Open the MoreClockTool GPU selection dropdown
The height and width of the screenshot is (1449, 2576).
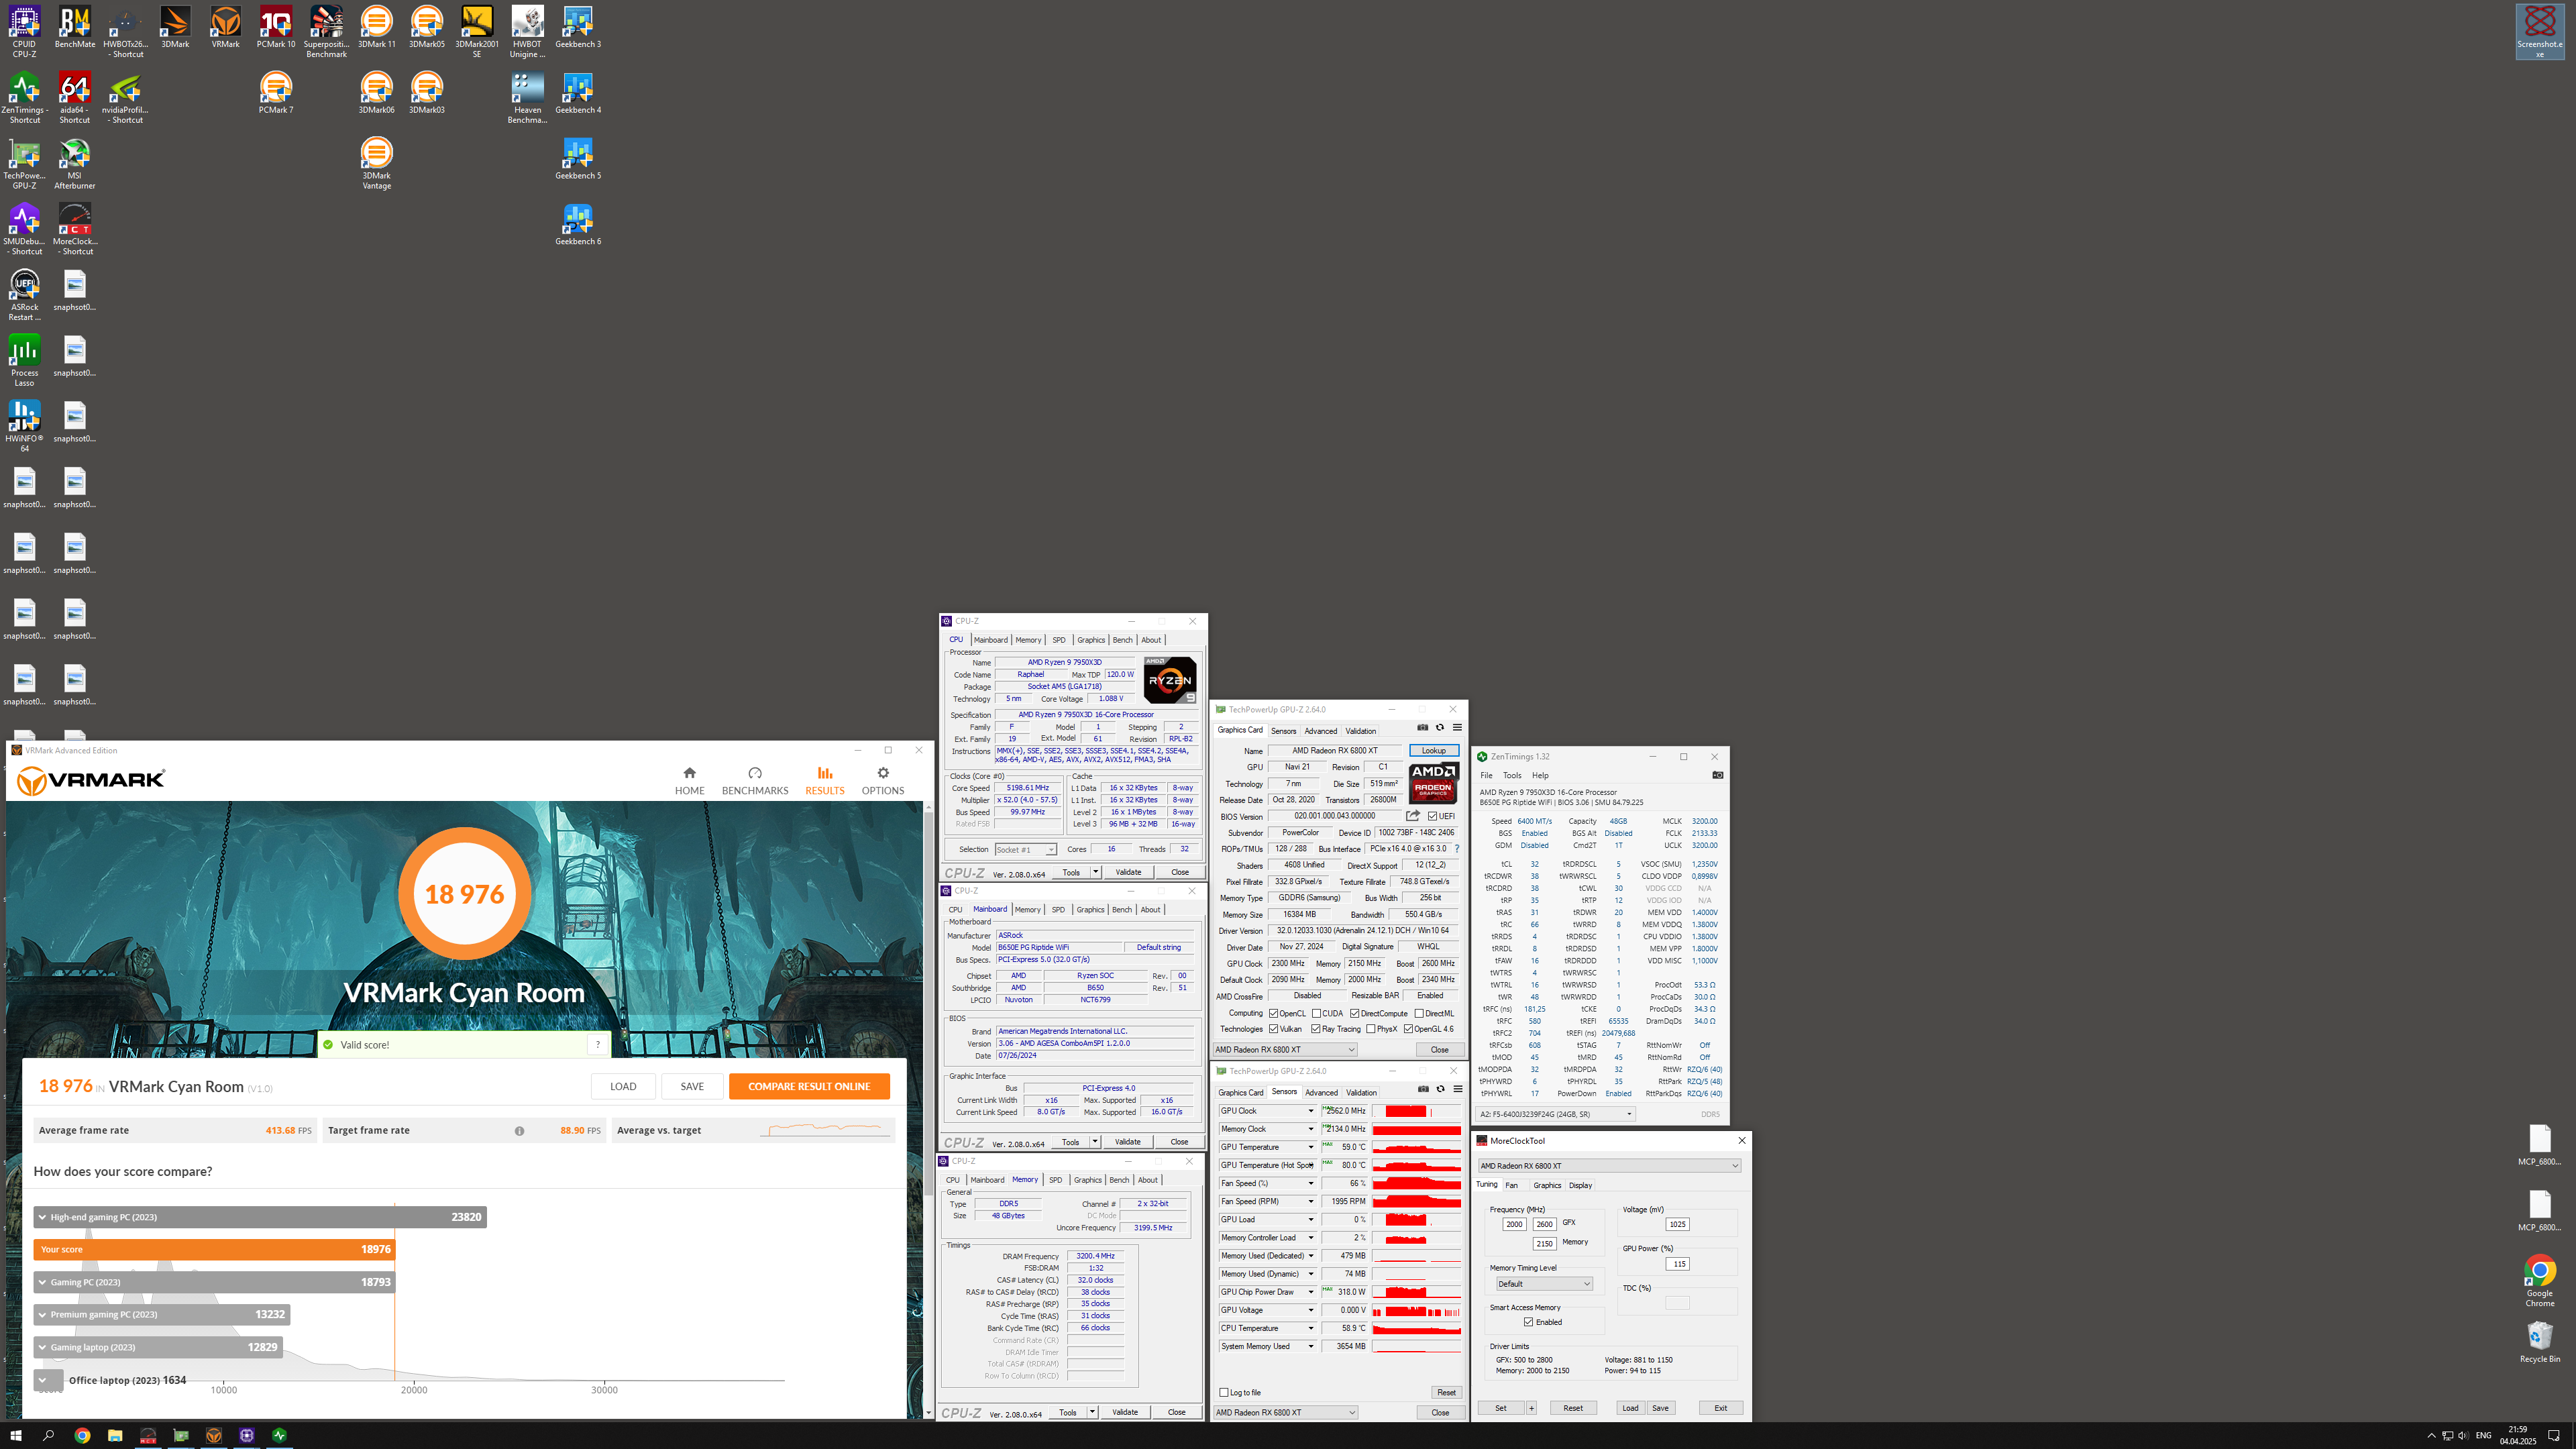pos(1609,1166)
